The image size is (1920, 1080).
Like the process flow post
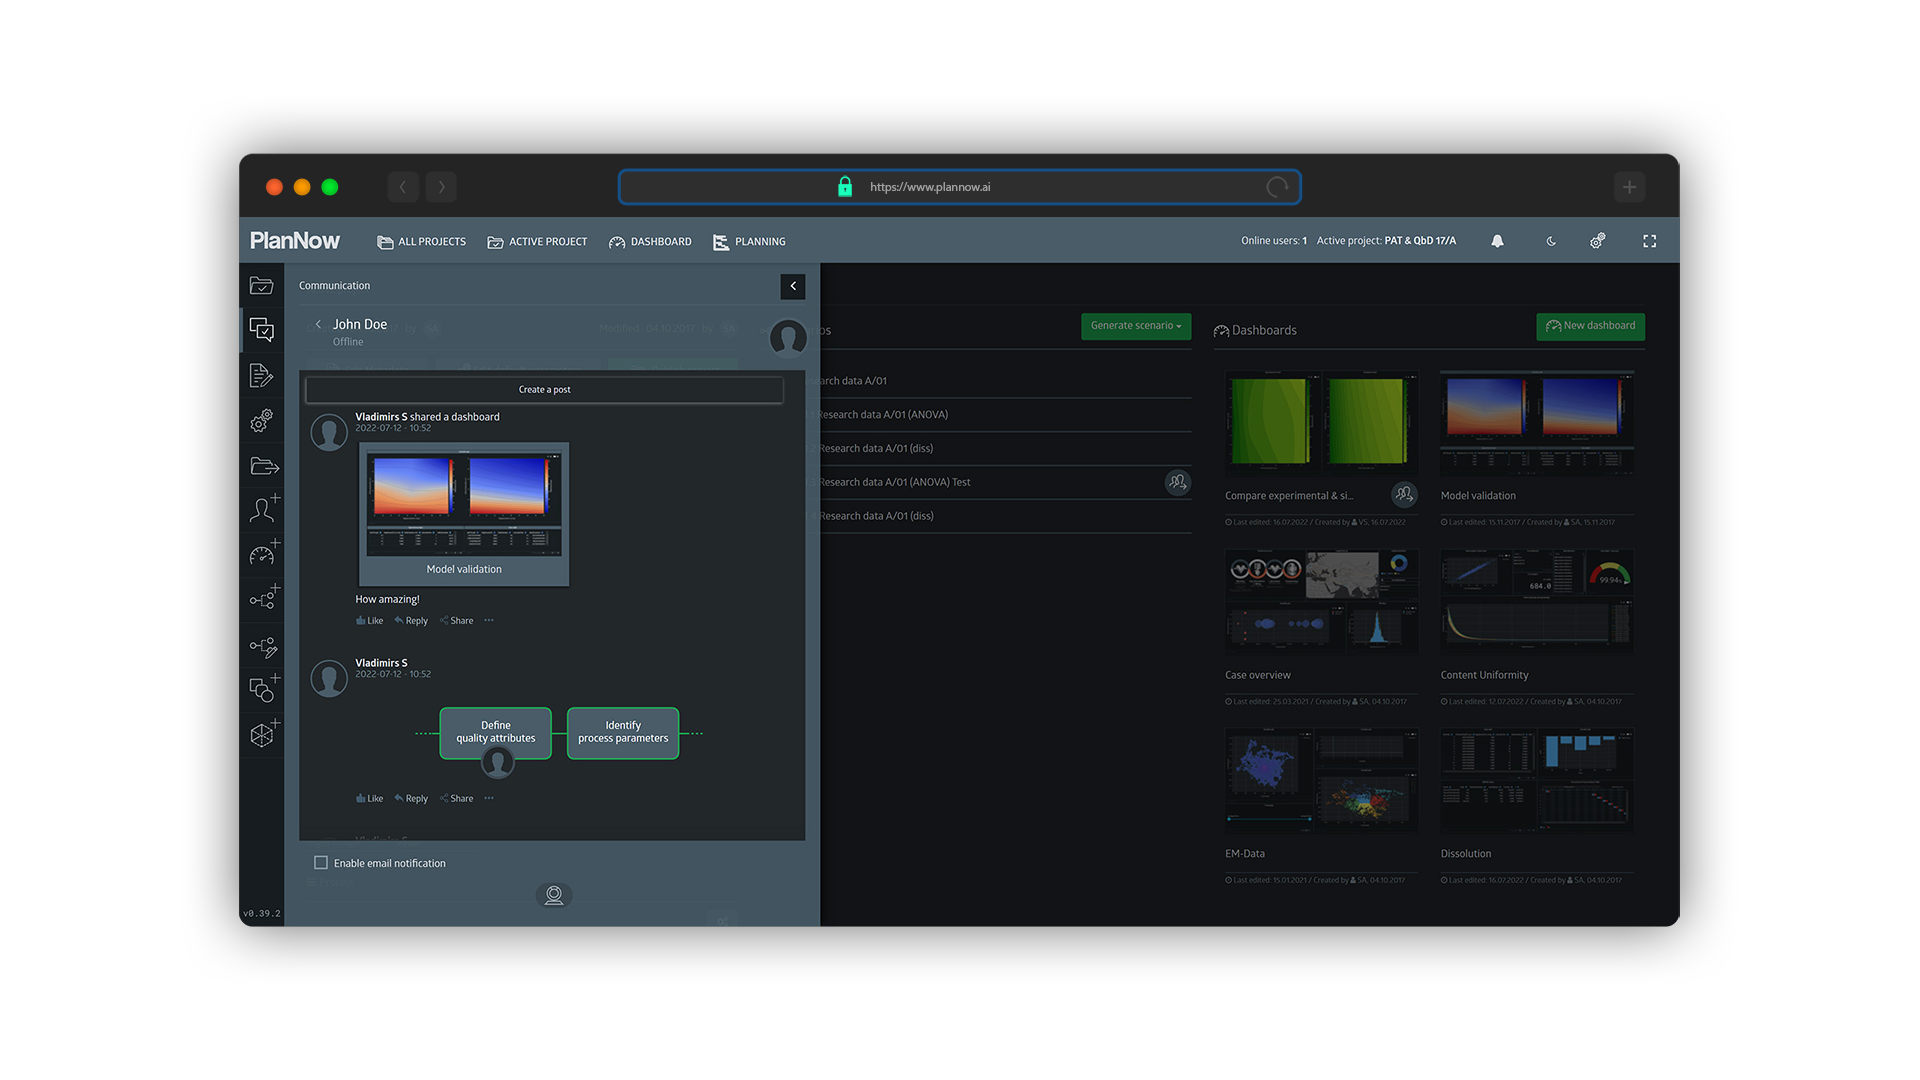click(370, 799)
